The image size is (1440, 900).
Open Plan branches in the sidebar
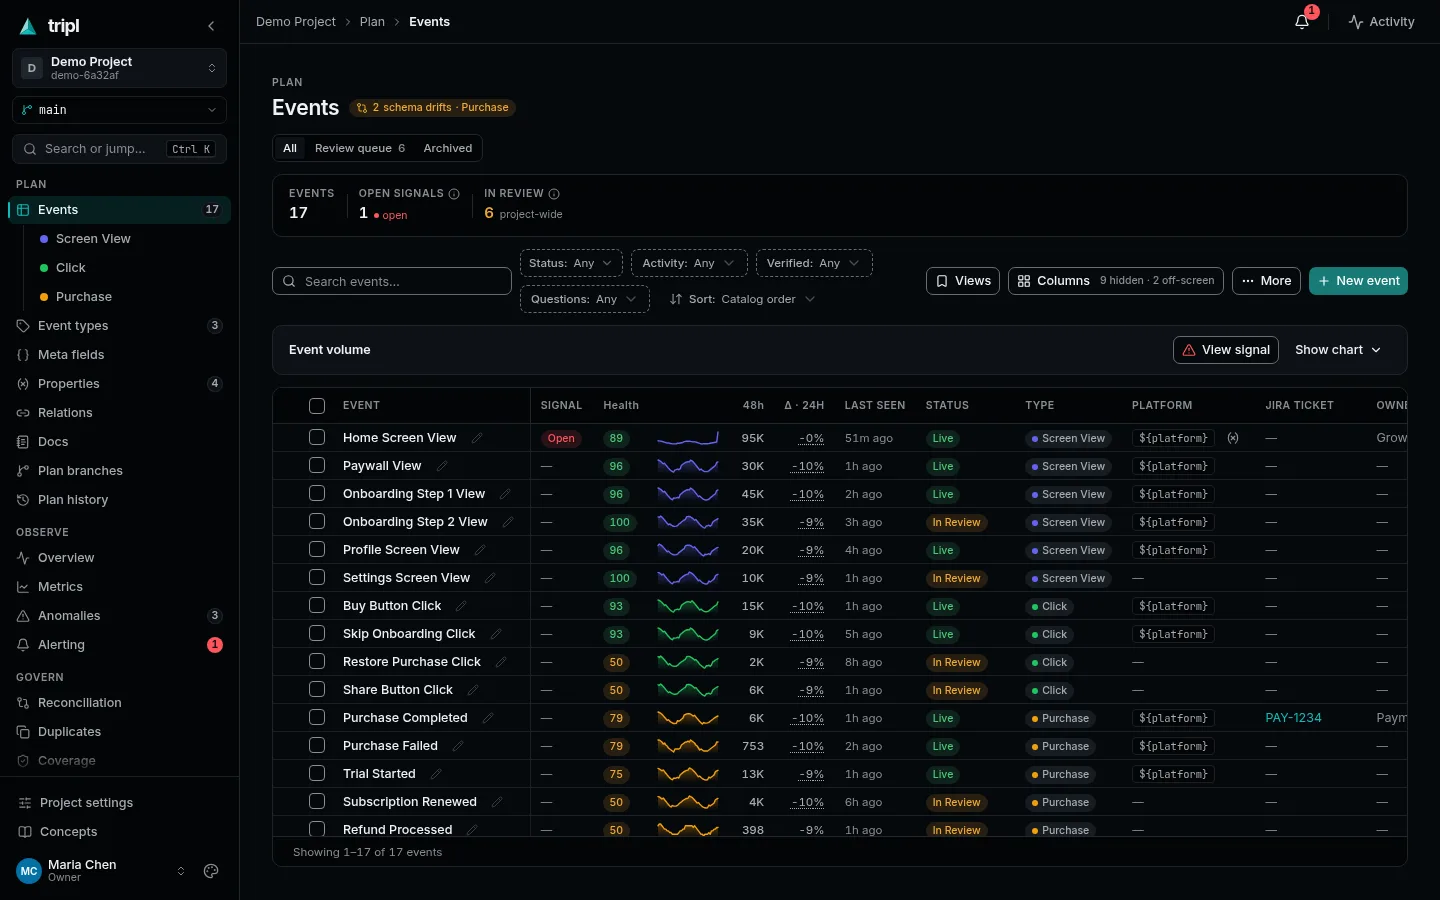point(119,471)
